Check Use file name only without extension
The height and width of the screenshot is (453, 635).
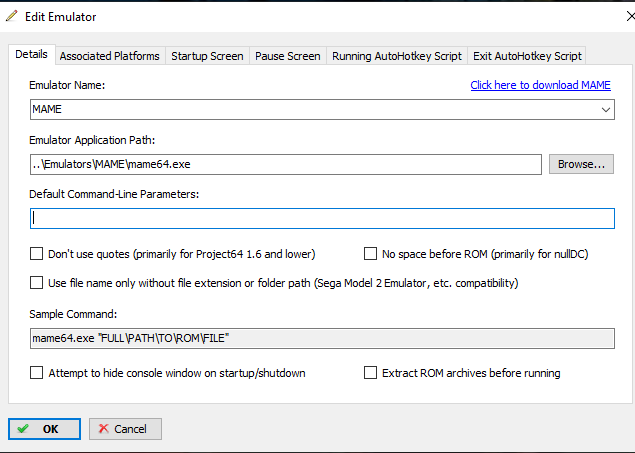(38, 283)
